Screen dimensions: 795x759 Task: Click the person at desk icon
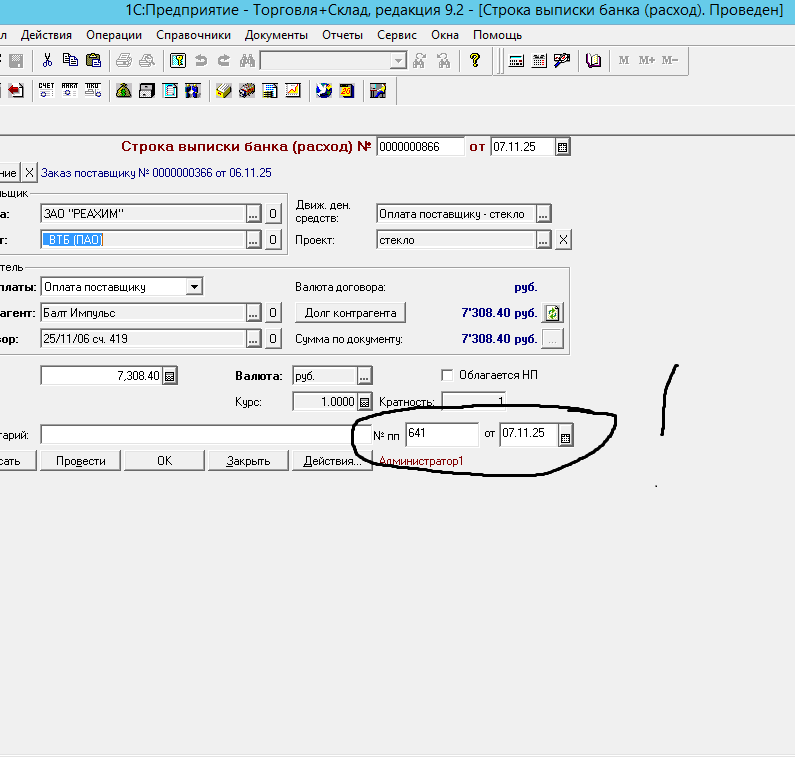(x=378, y=91)
